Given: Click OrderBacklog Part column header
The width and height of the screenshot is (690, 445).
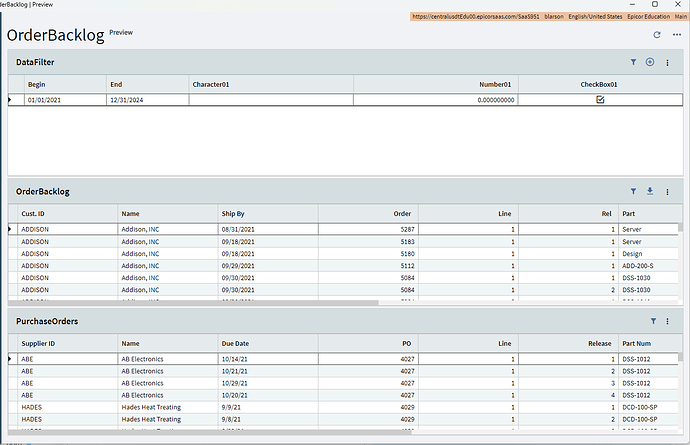Looking at the screenshot, I should 648,214.
